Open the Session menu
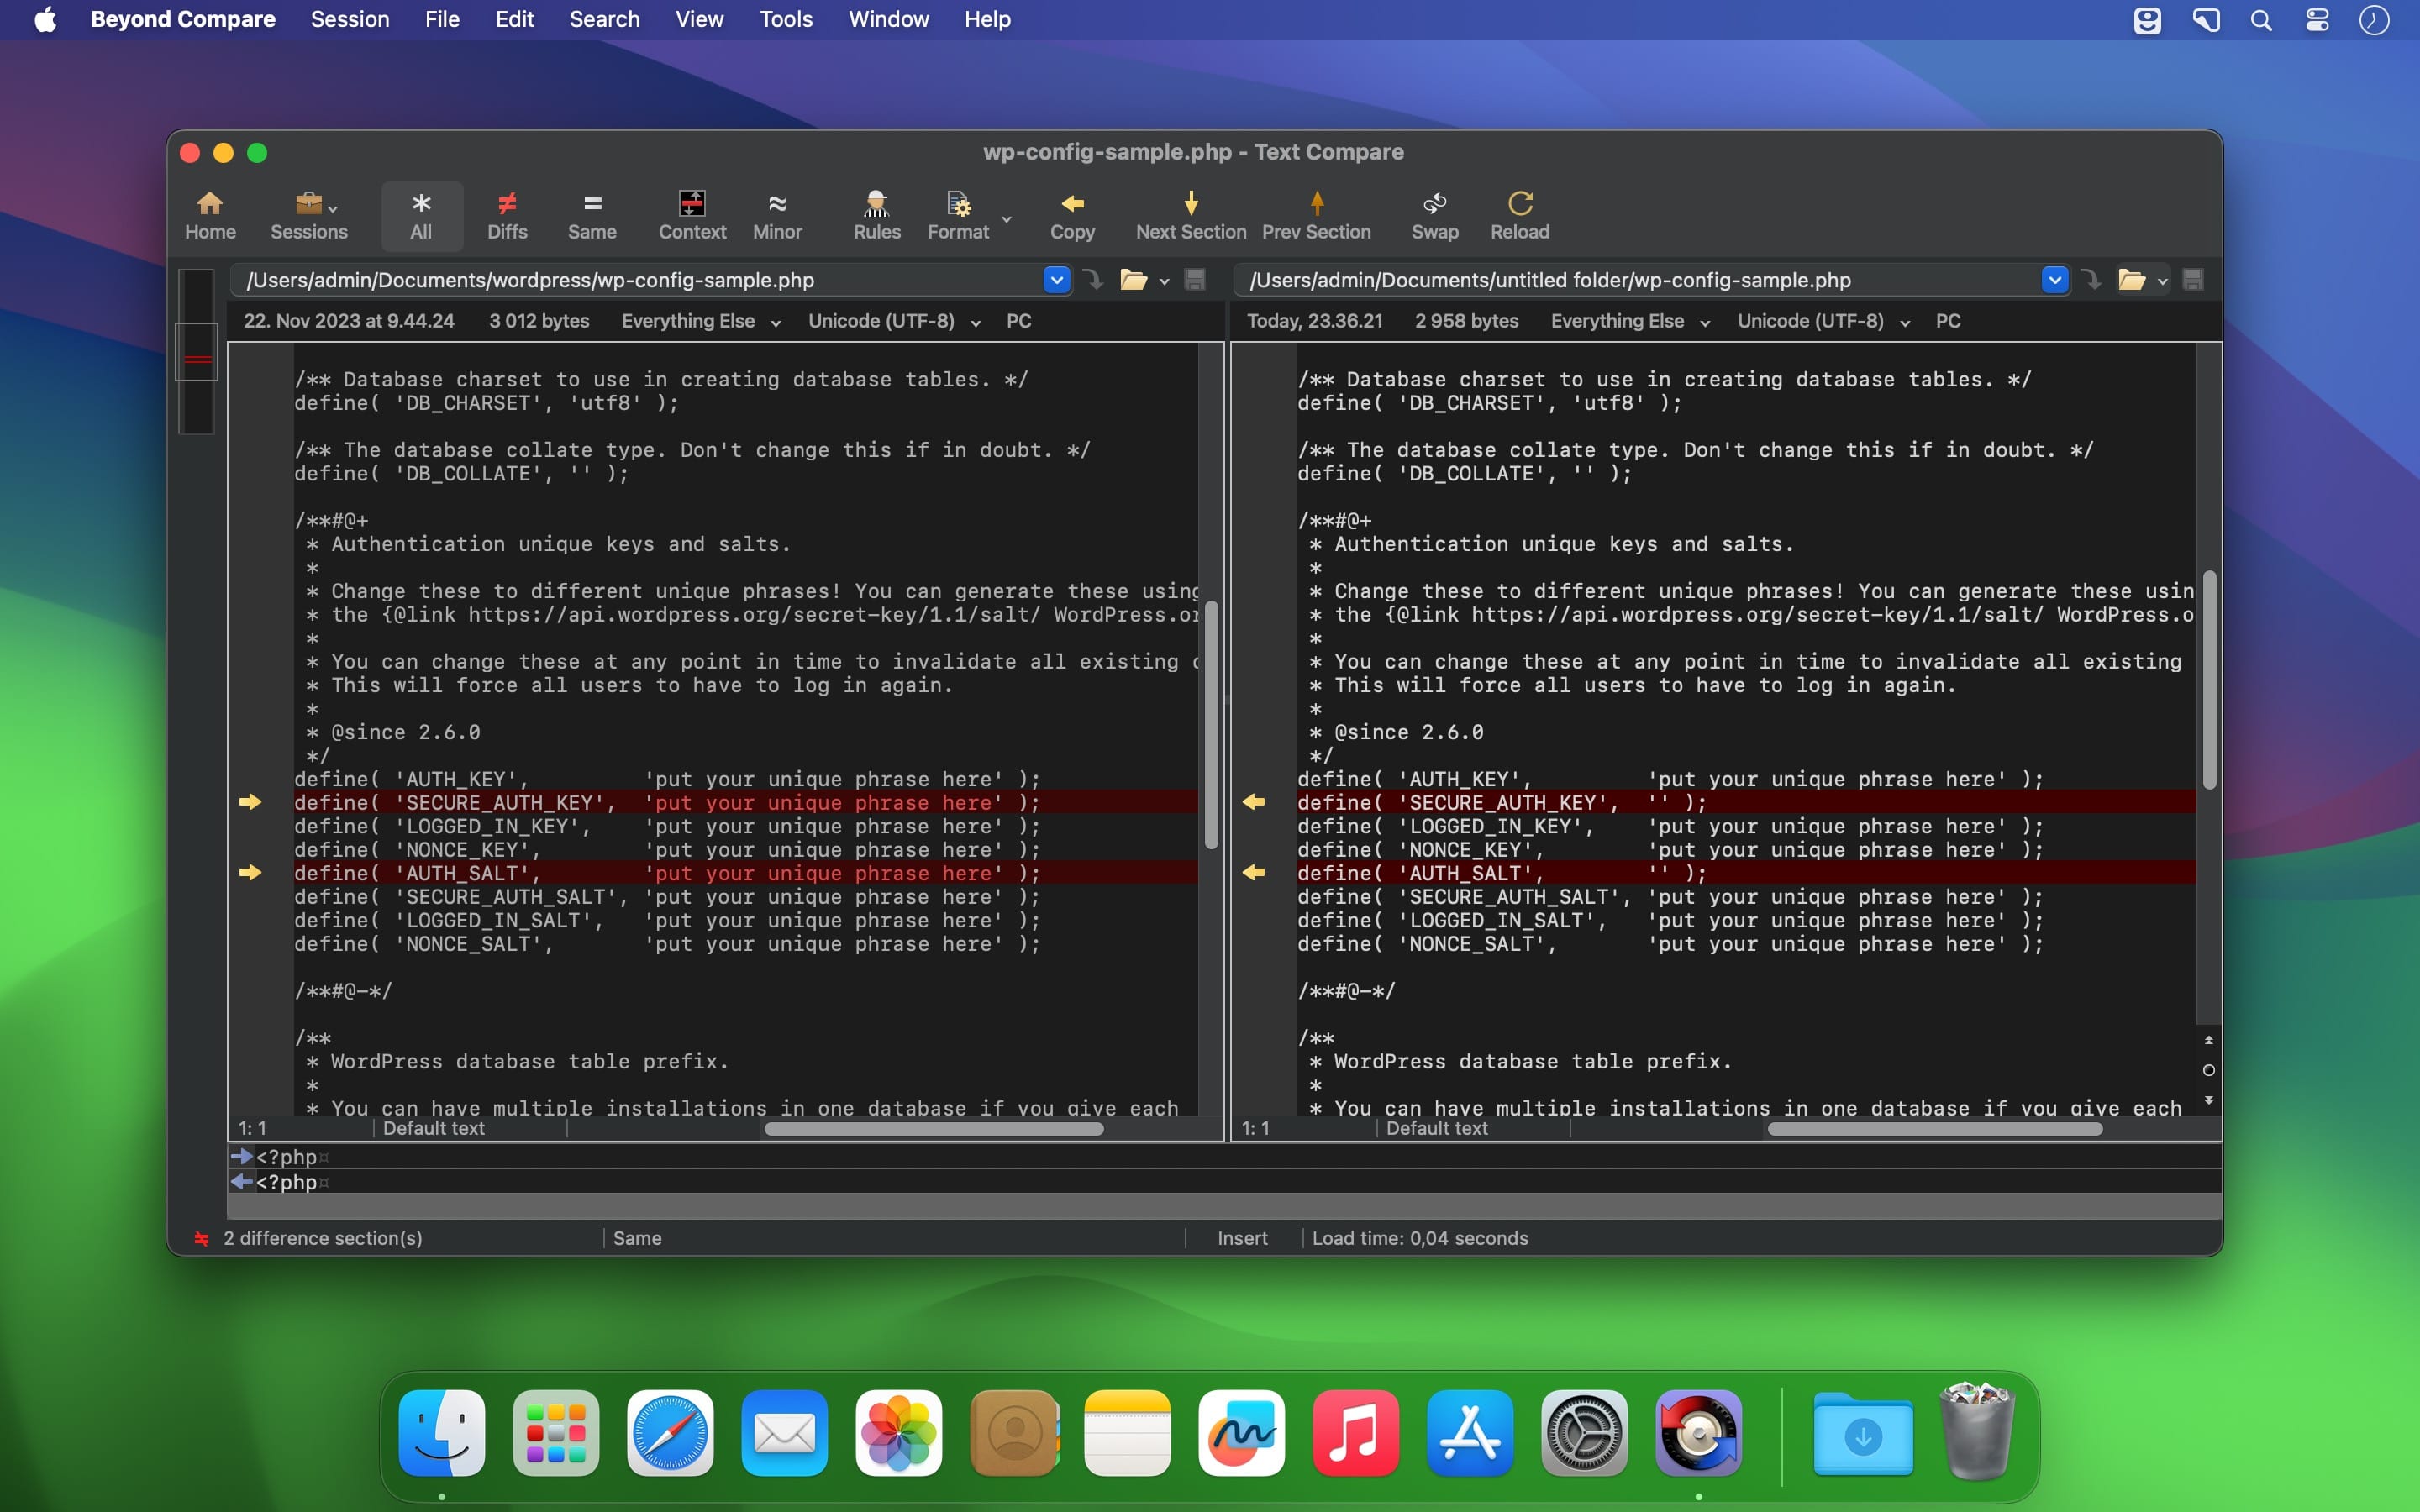The image size is (2420, 1512). point(350,19)
